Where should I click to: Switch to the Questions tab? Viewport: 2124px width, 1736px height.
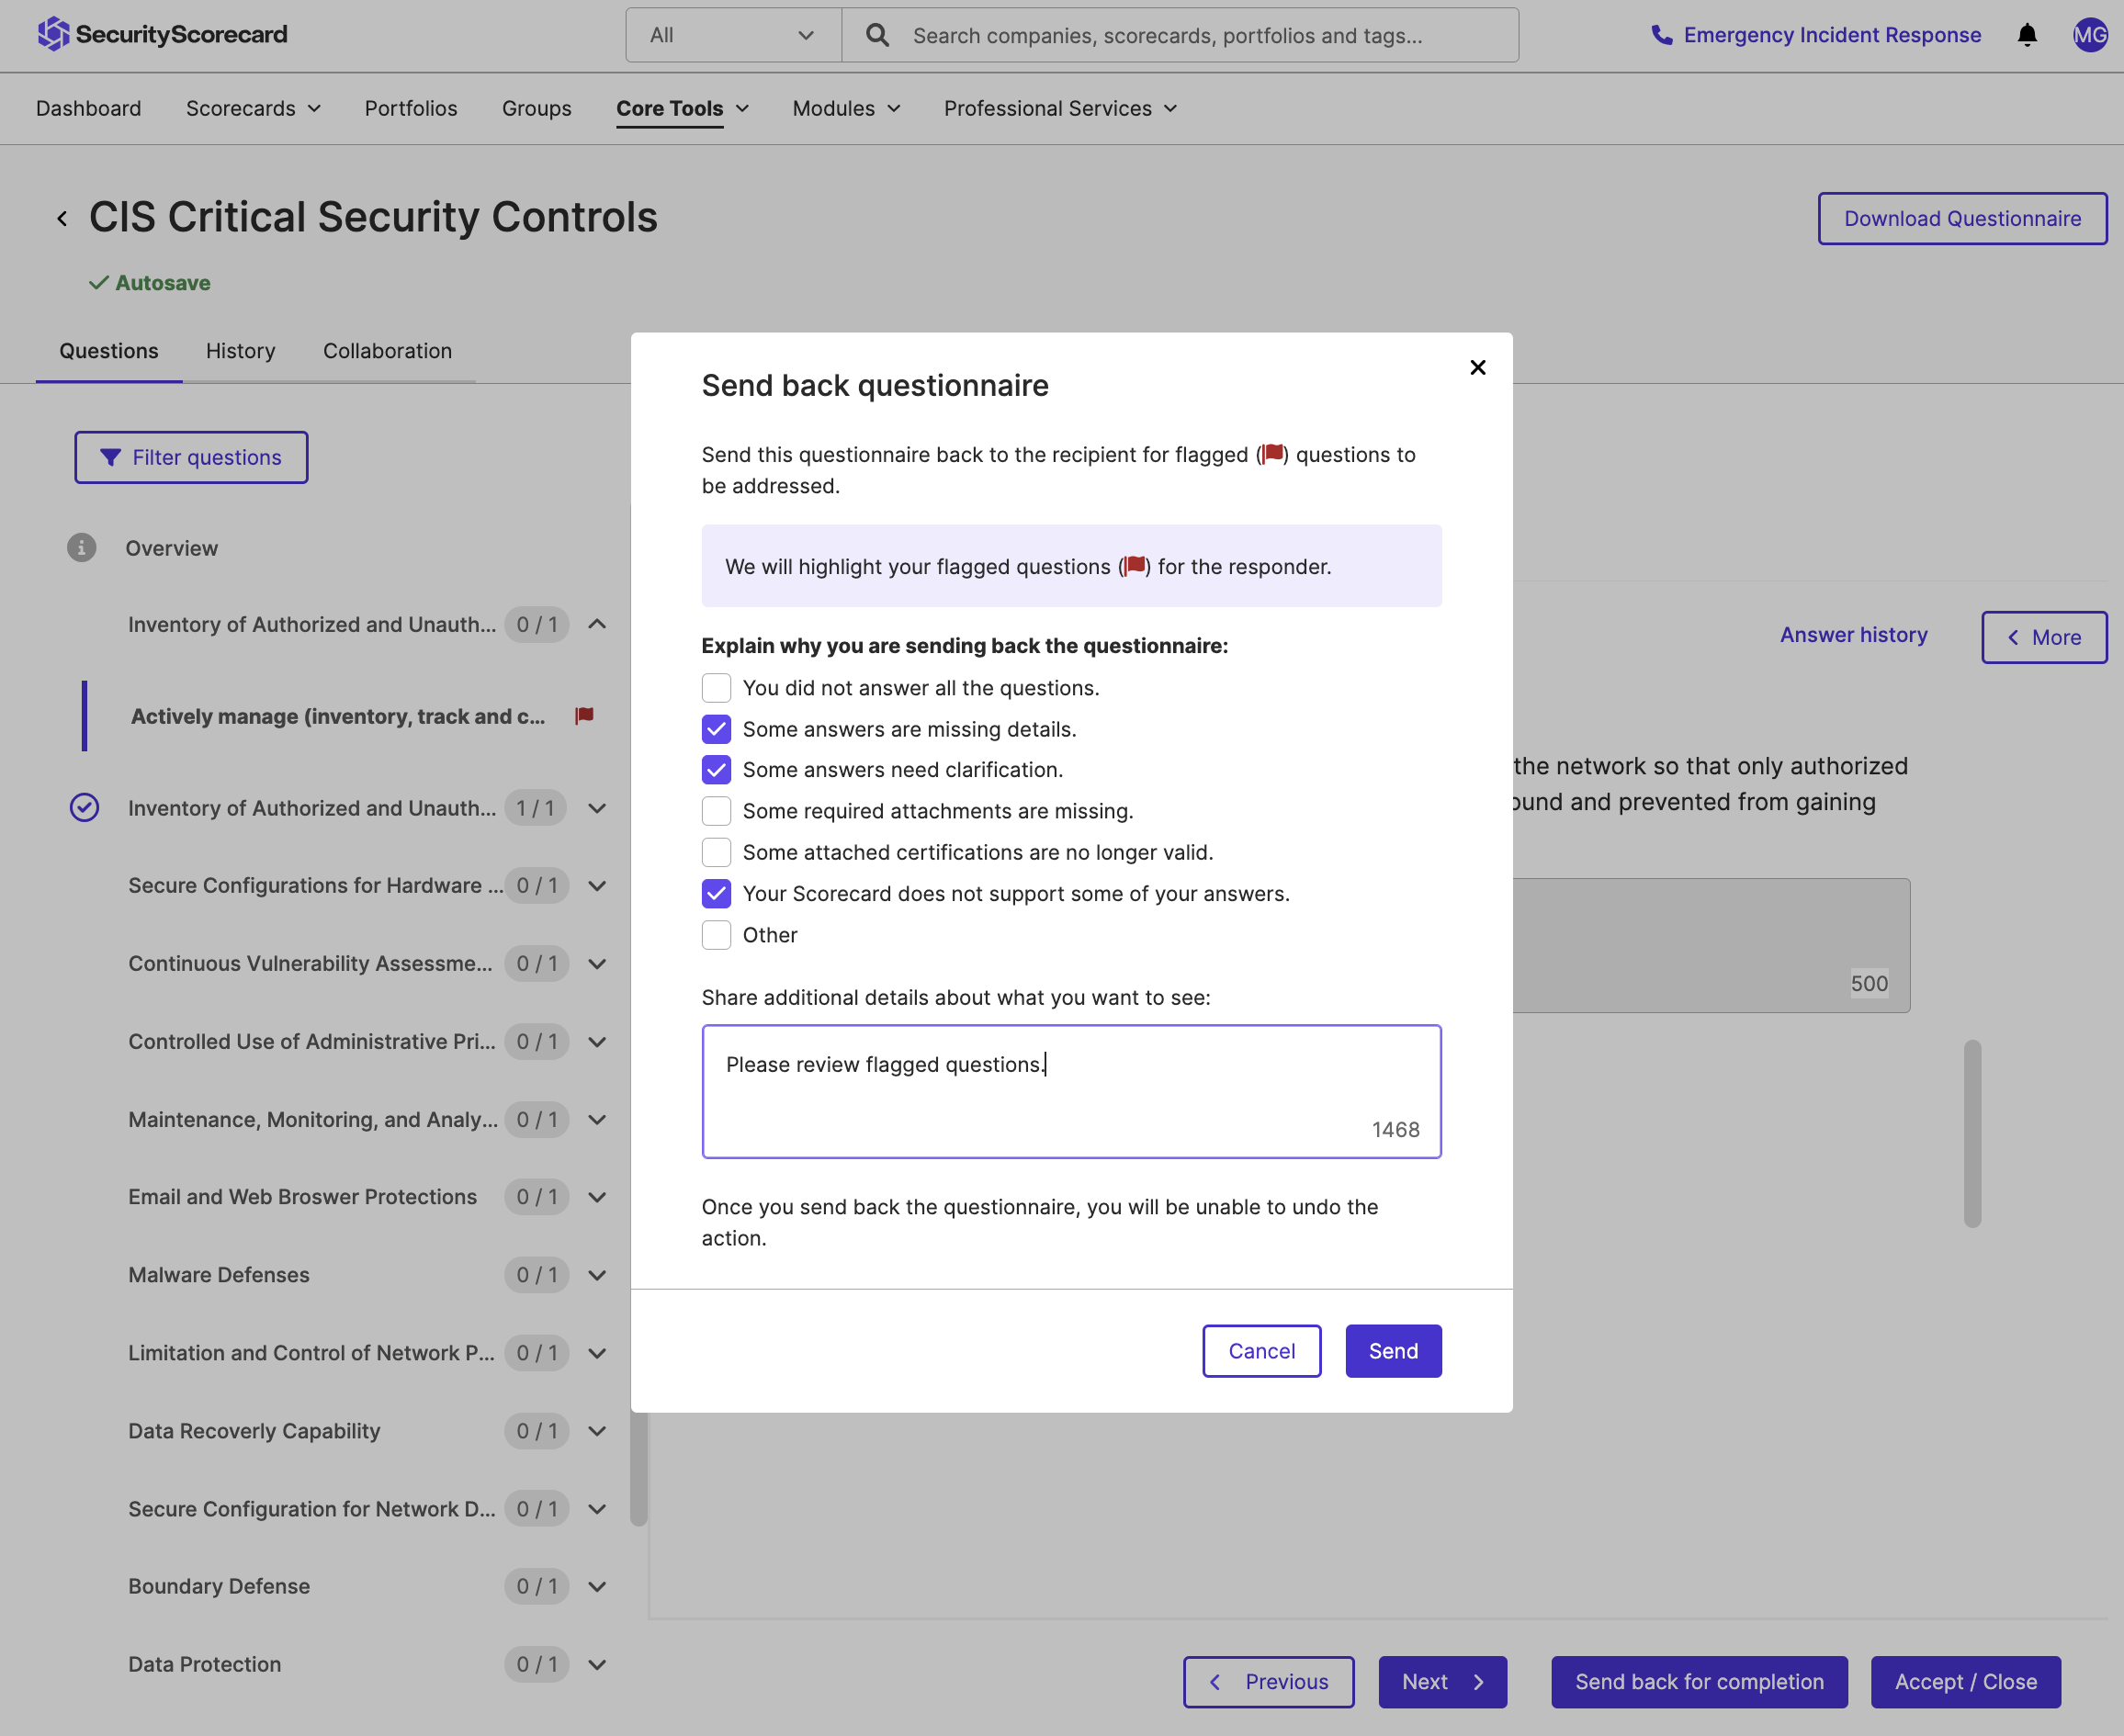pyautogui.click(x=108, y=350)
